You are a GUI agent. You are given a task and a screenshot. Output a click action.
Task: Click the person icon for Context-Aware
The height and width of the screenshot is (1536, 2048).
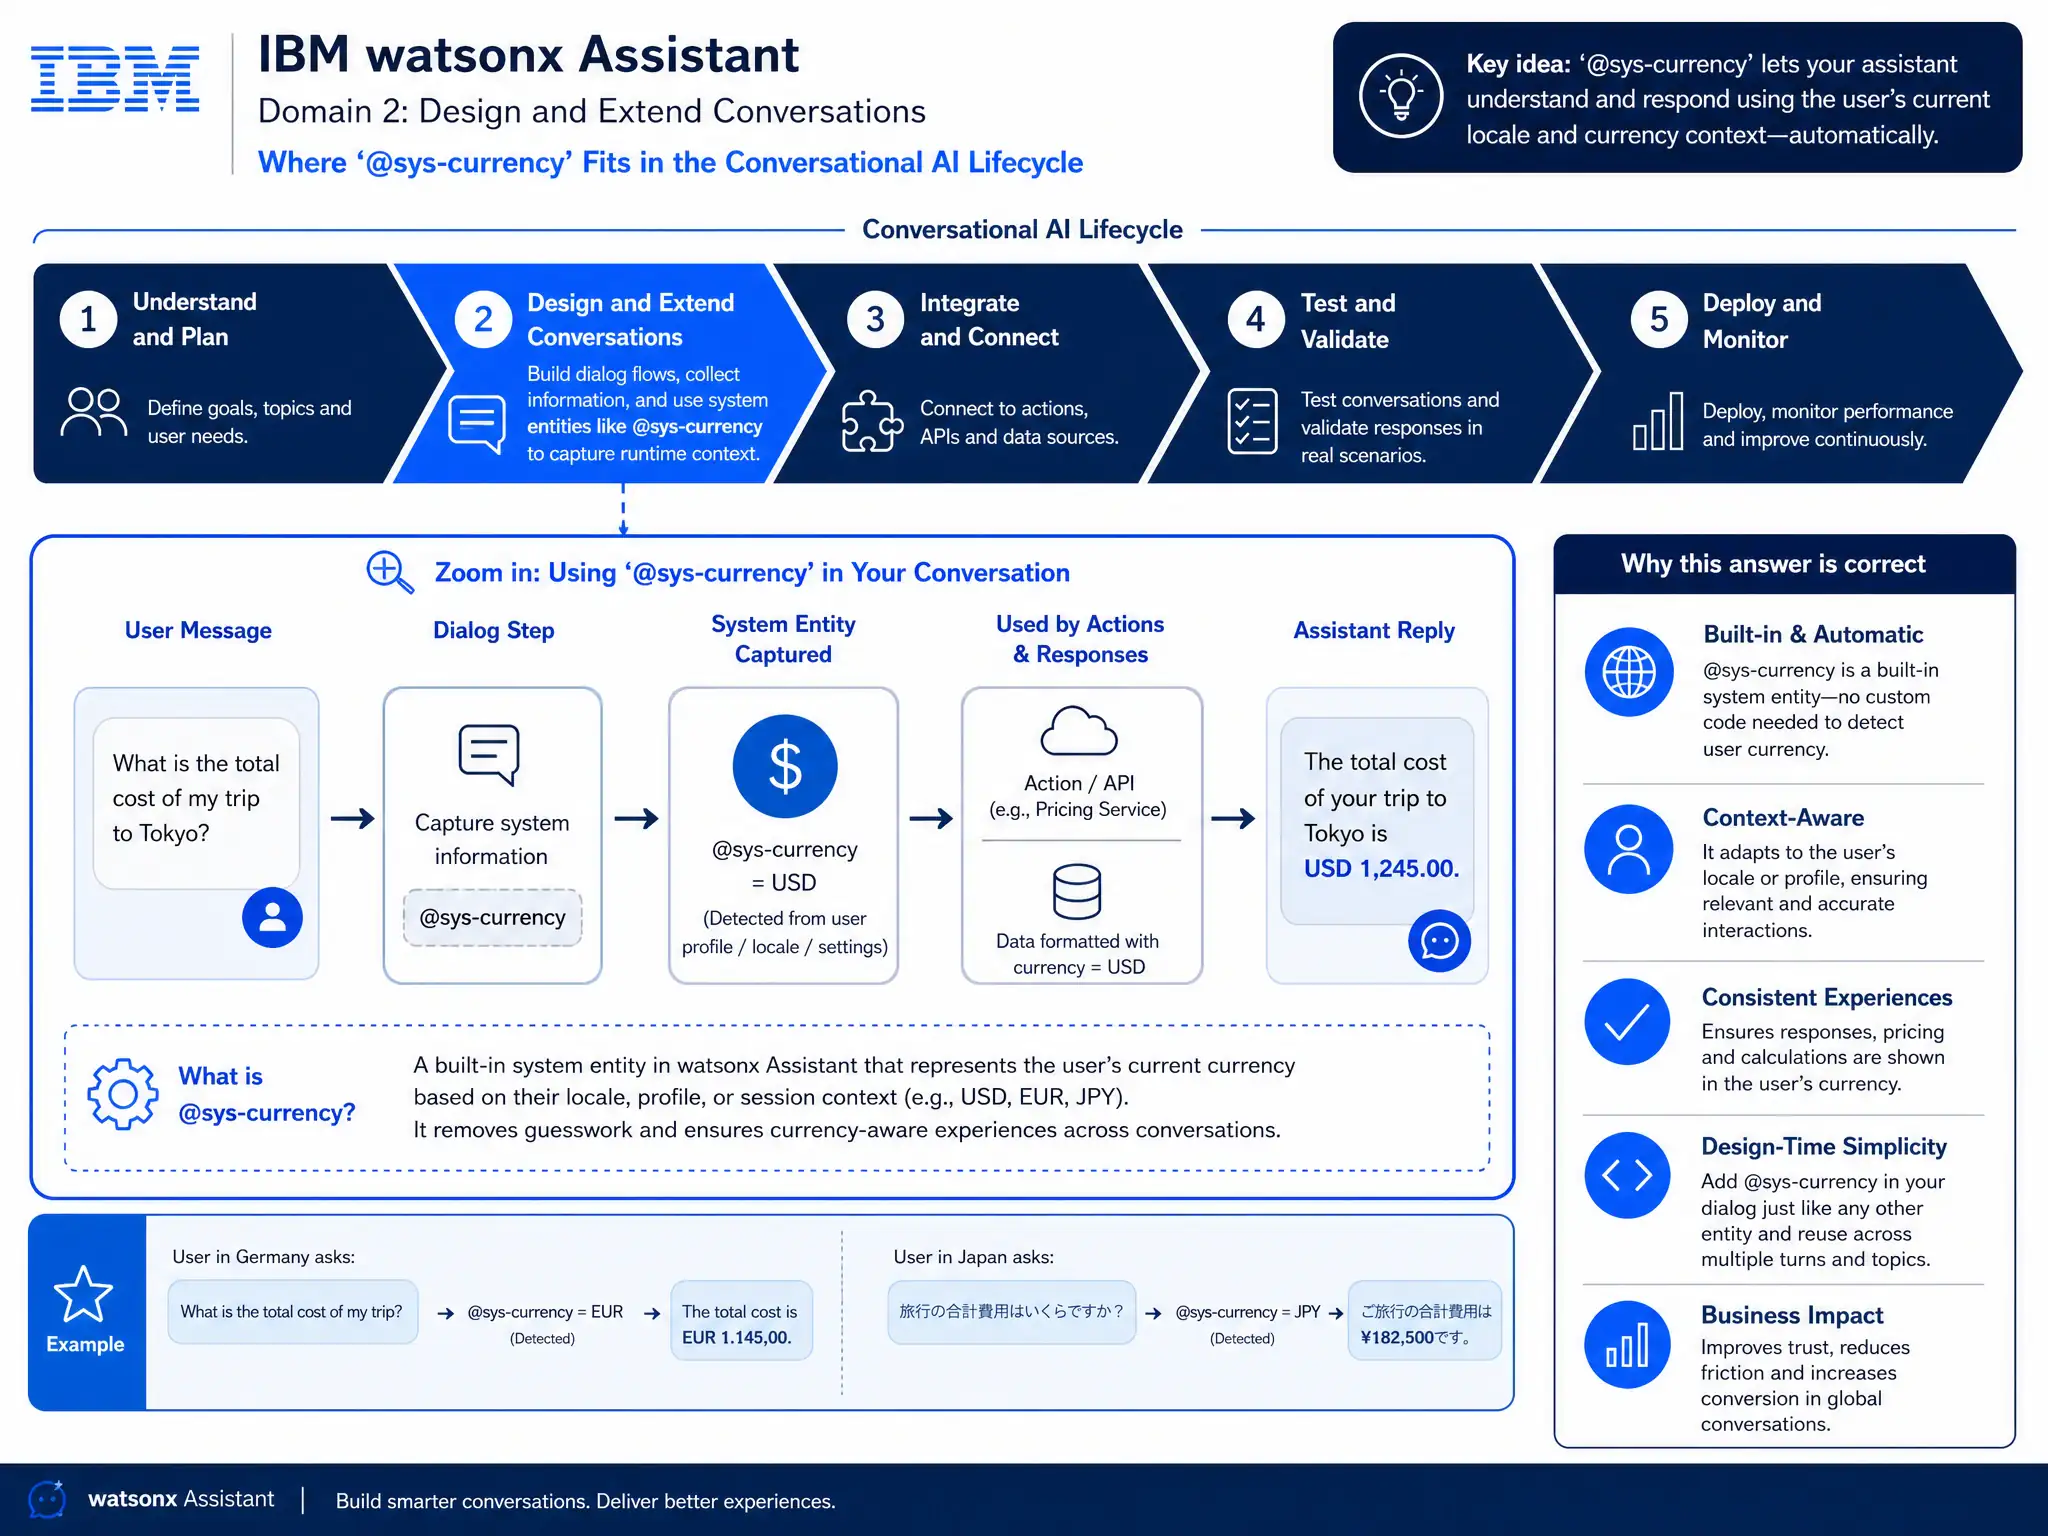(x=1629, y=849)
